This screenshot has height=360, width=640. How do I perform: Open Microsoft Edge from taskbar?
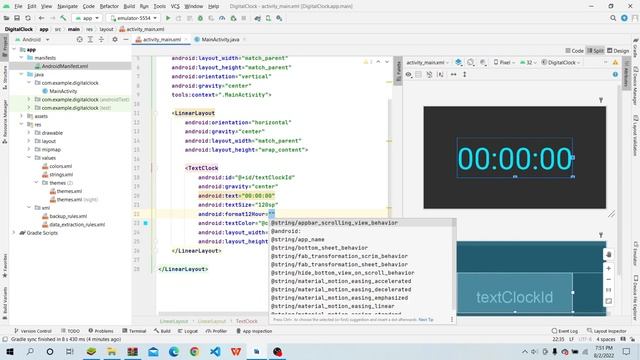point(174,351)
